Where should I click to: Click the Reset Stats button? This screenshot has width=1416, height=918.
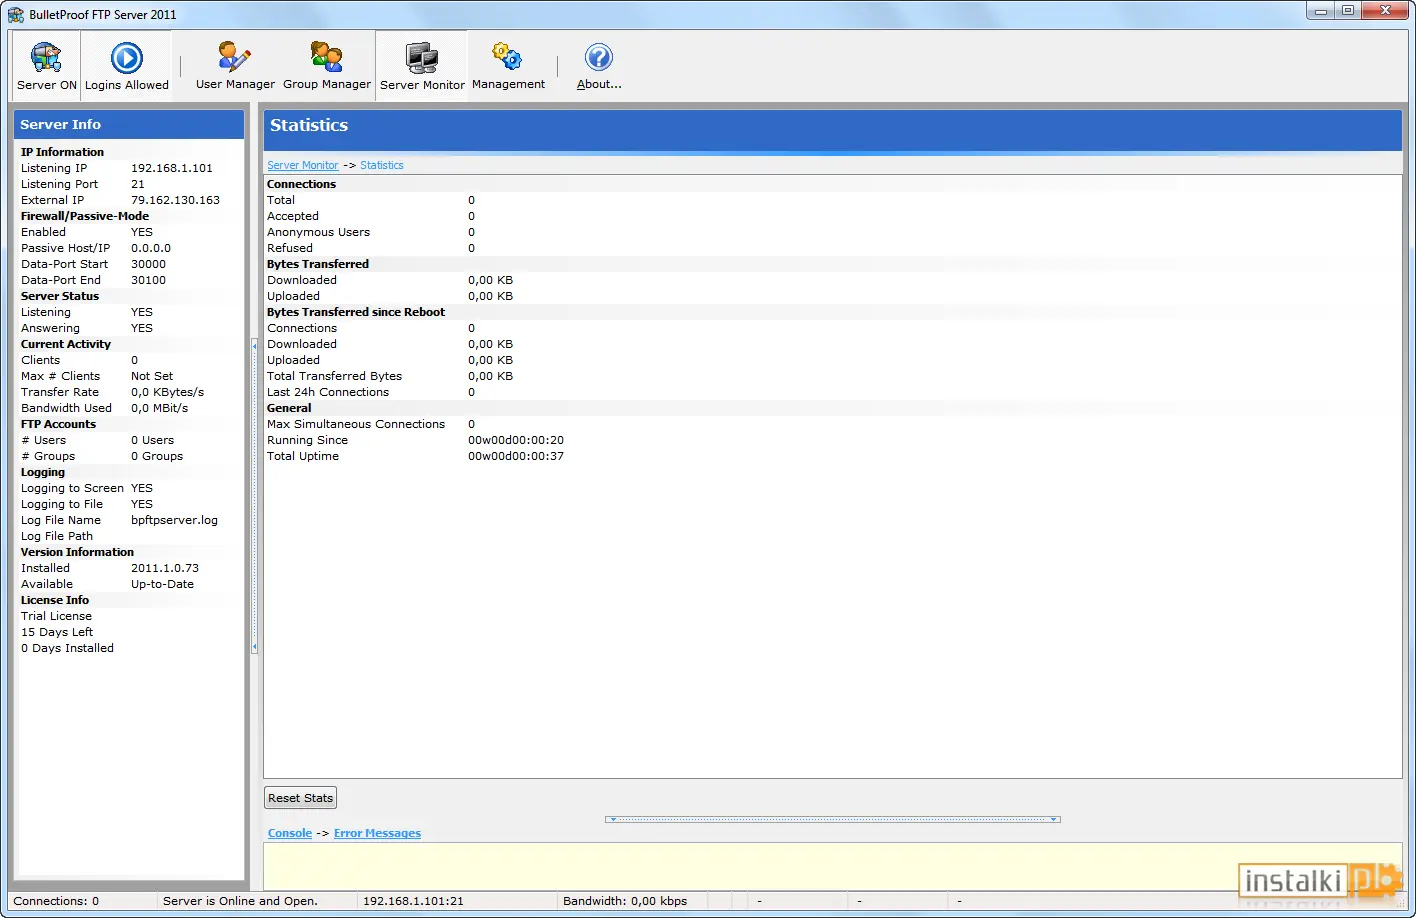(300, 798)
